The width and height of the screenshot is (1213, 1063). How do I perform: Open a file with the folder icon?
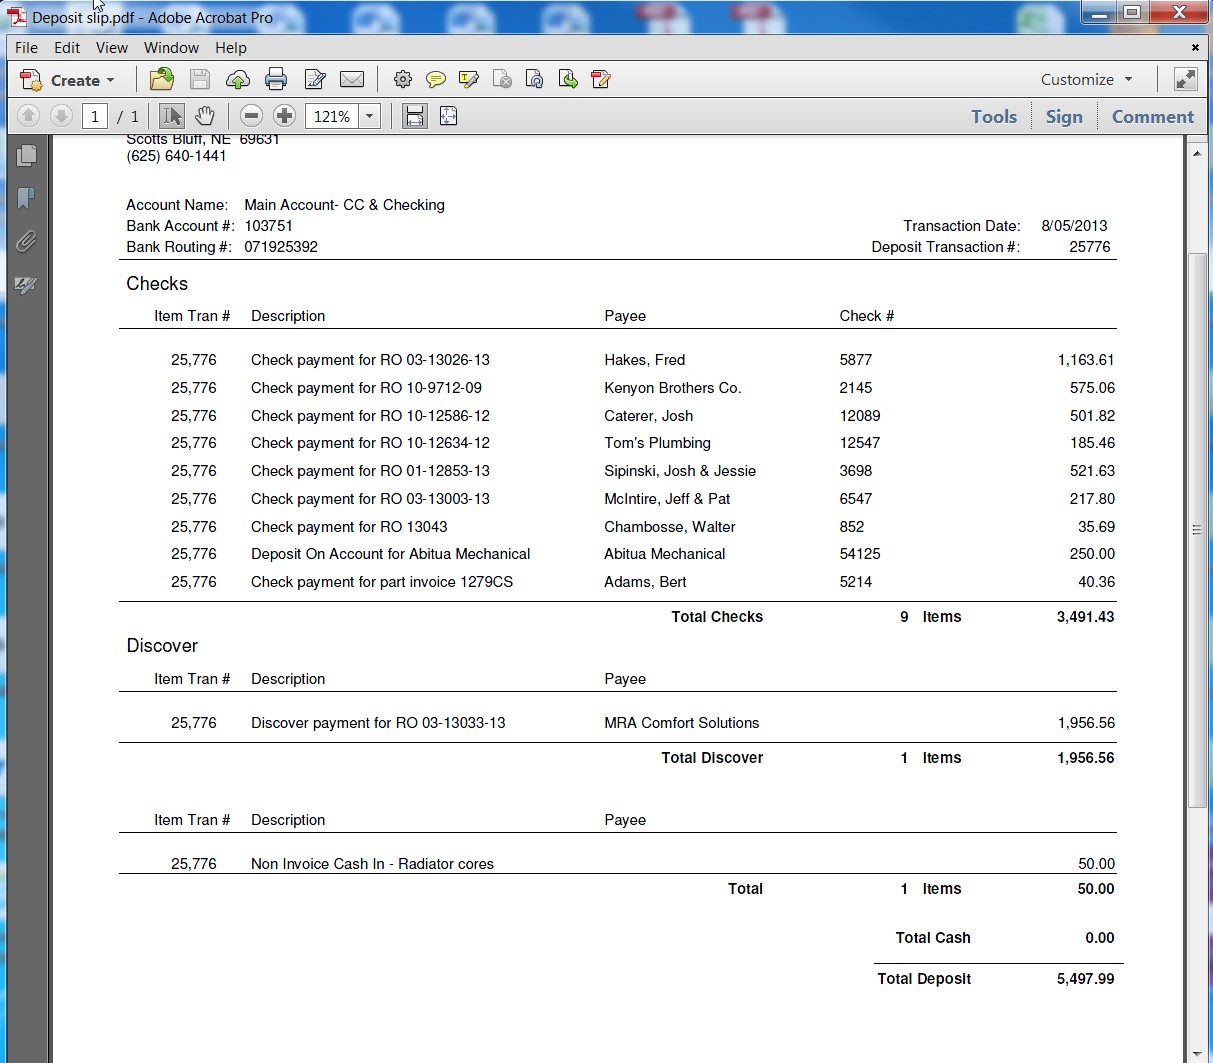[162, 79]
